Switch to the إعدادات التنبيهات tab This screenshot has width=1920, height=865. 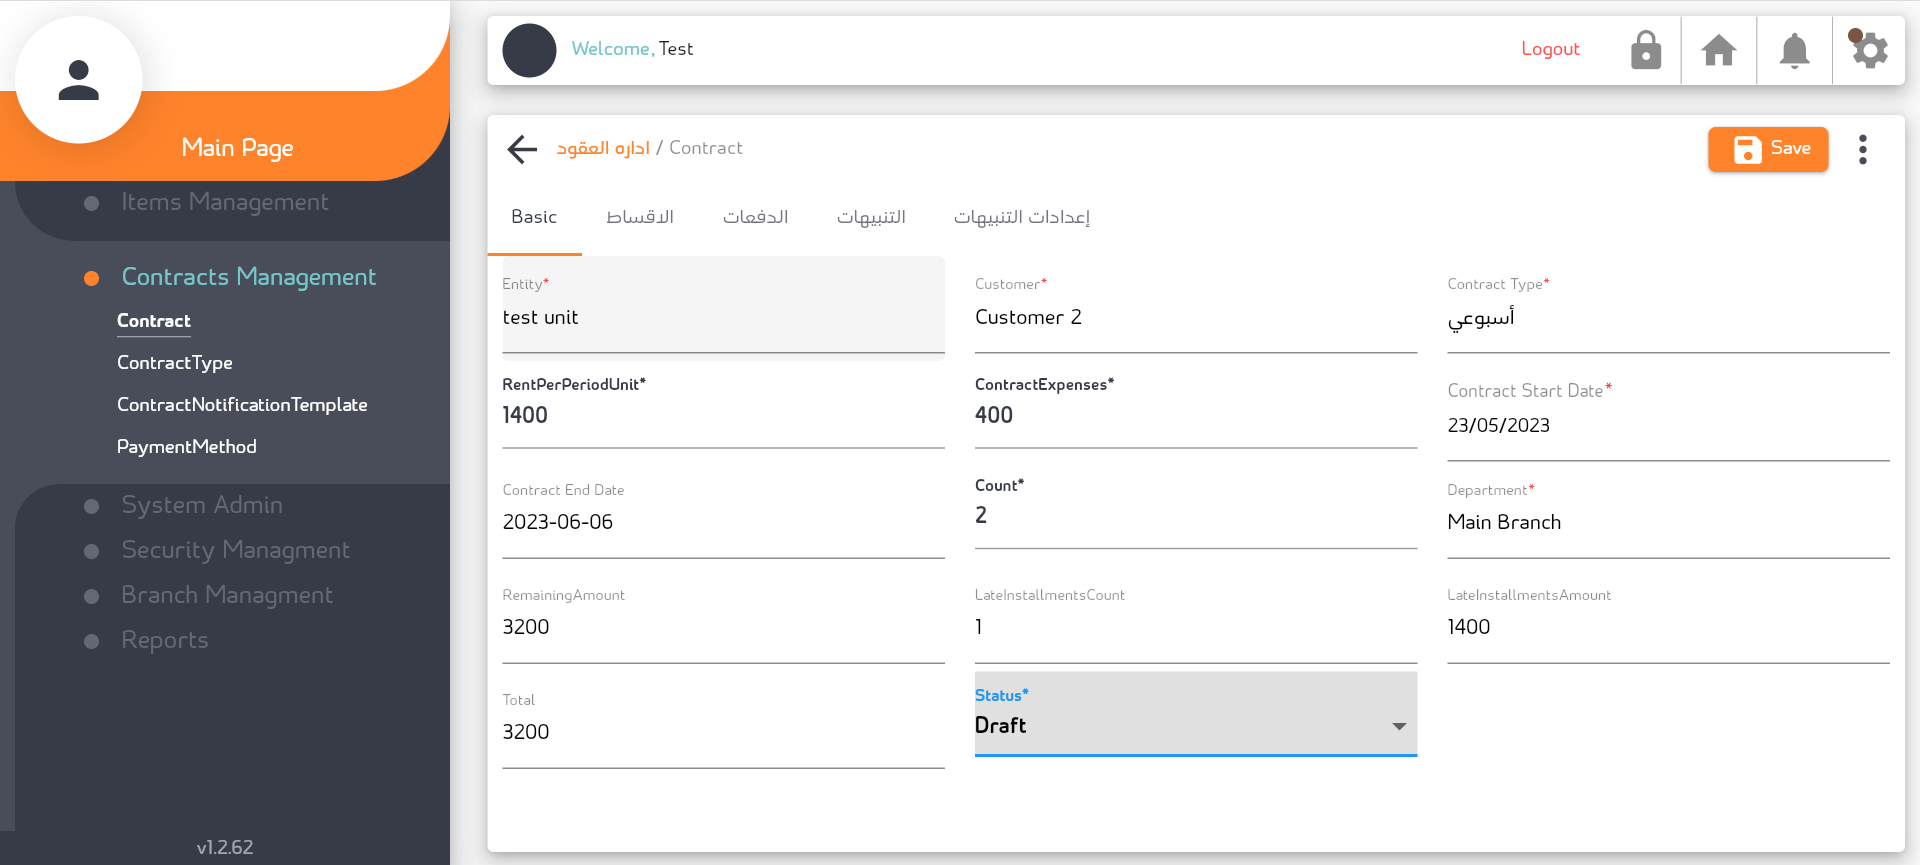point(1021,217)
